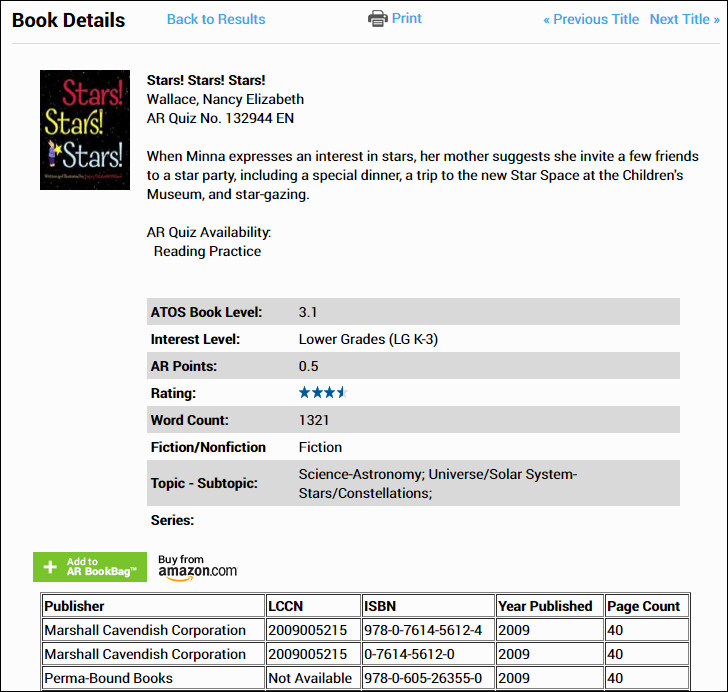728x692 pixels.
Task: Click the ISBN column header
Action: 429,606
